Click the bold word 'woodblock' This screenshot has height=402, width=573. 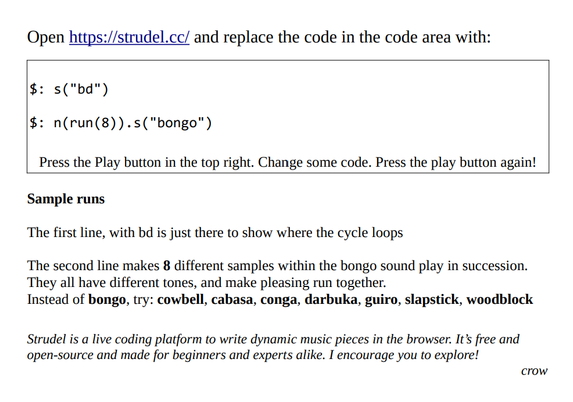[x=500, y=299]
